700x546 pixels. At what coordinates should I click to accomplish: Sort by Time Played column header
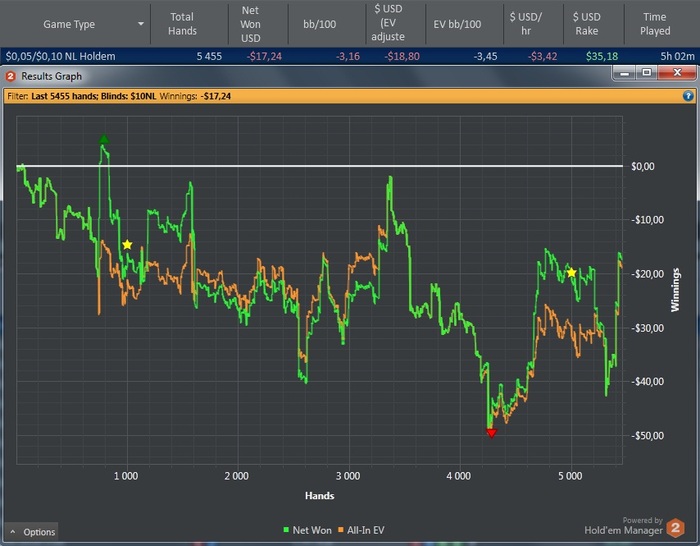pos(655,24)
